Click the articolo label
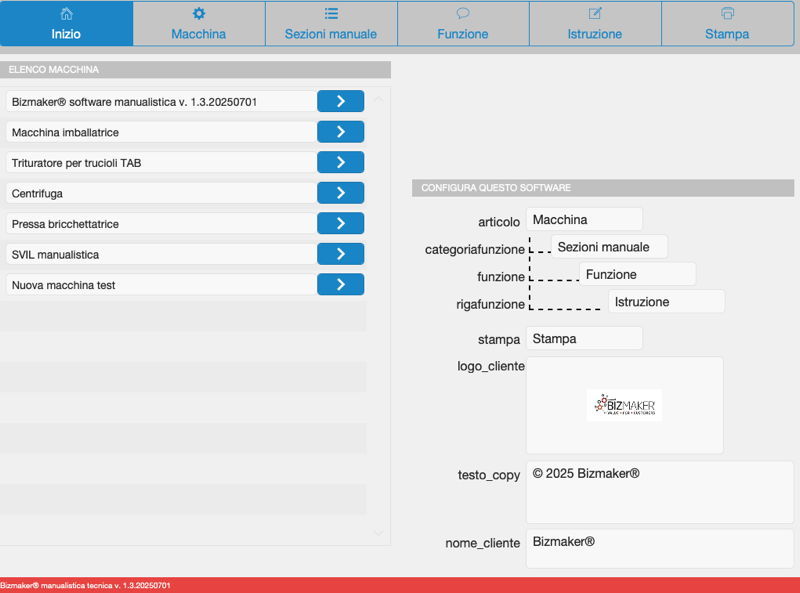The height and width of the screenshot is (593, 800). pyautogui.click(x=499, y=222)
